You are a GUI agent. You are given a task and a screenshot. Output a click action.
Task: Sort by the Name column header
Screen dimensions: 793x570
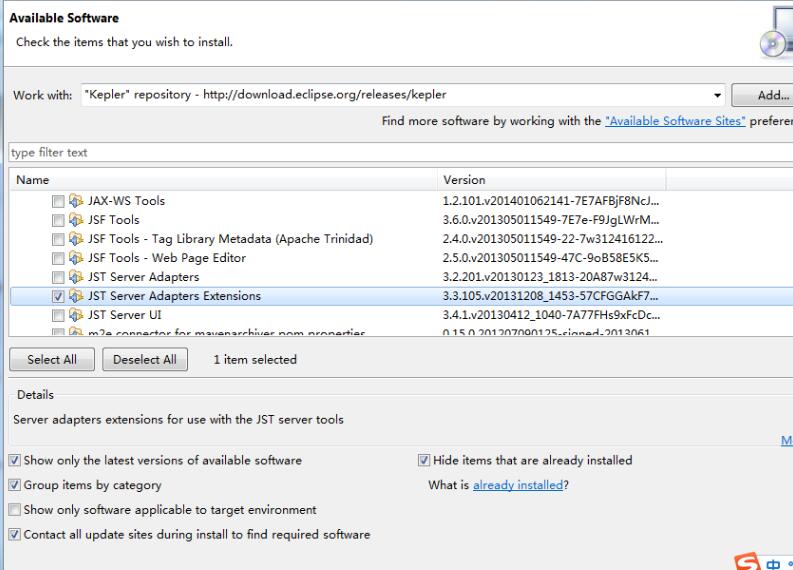coord(223,180)
